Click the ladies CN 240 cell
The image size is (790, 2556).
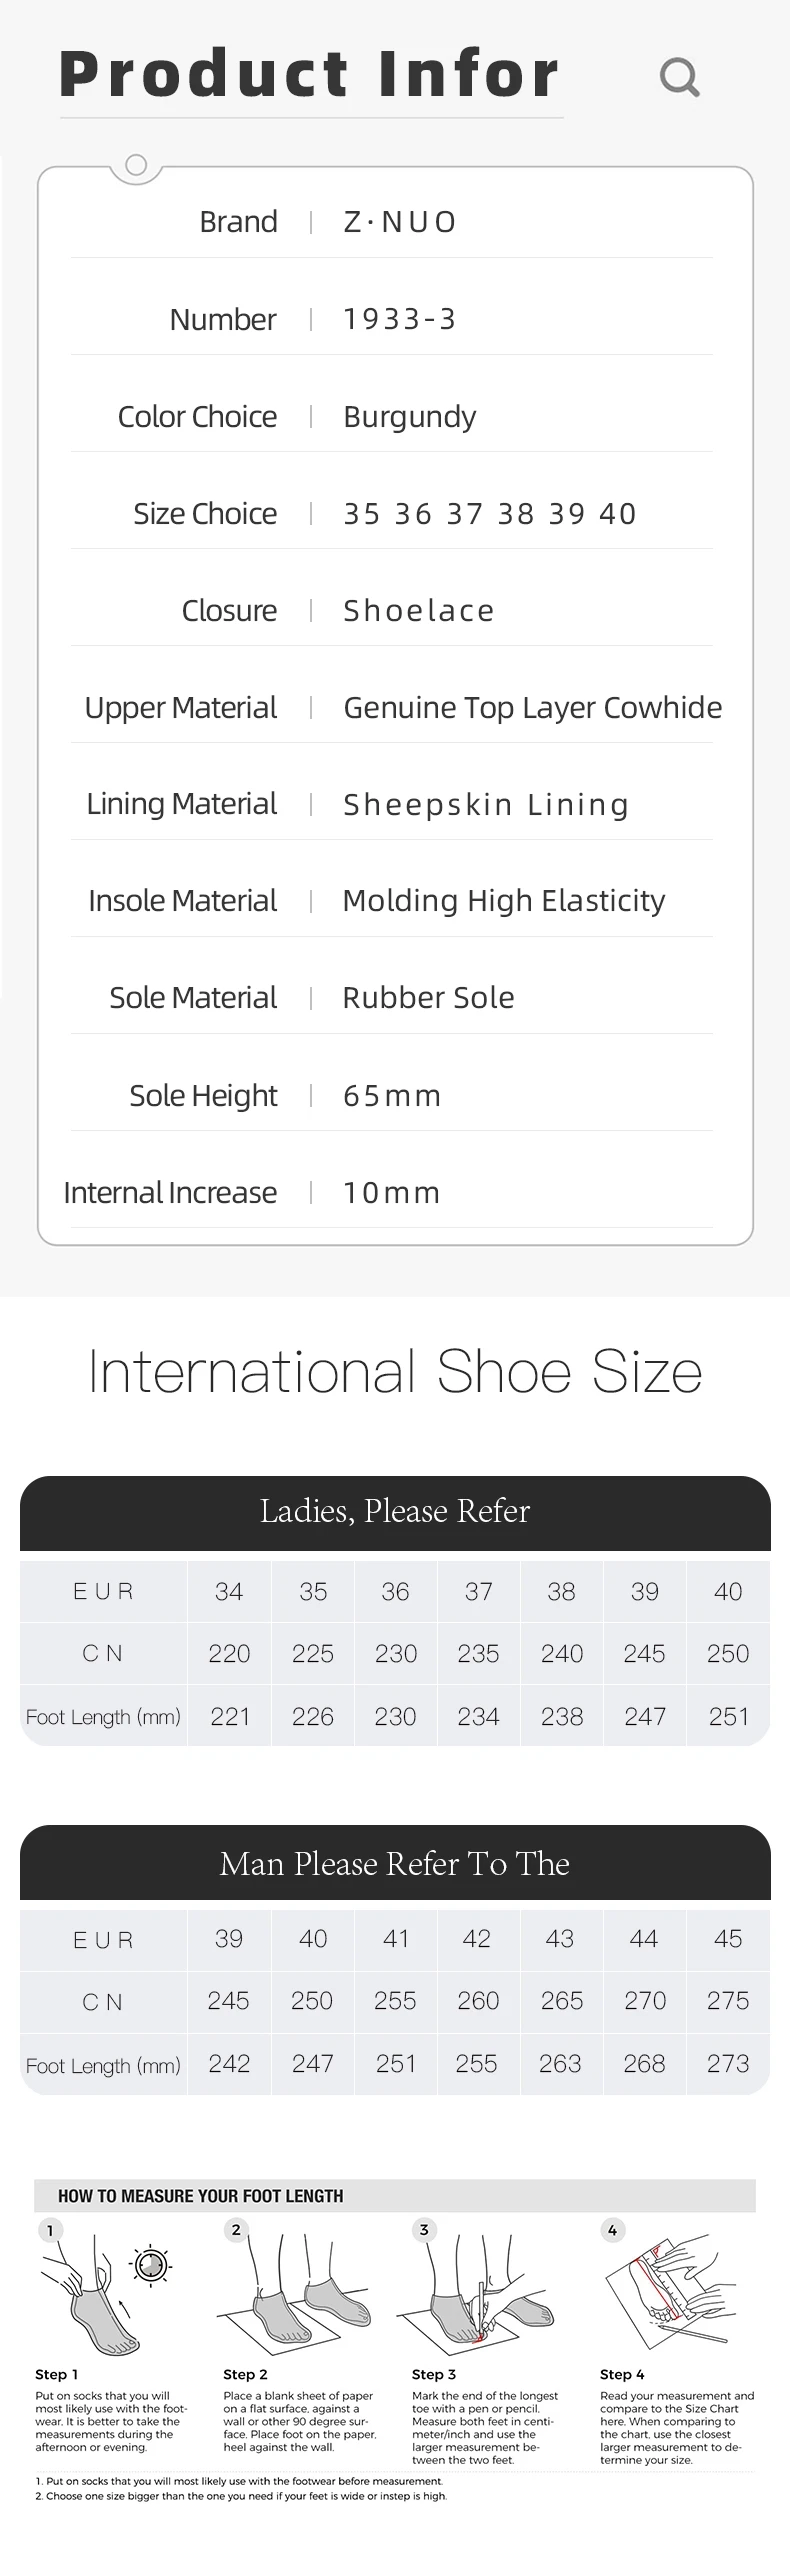pos(561,1654)
